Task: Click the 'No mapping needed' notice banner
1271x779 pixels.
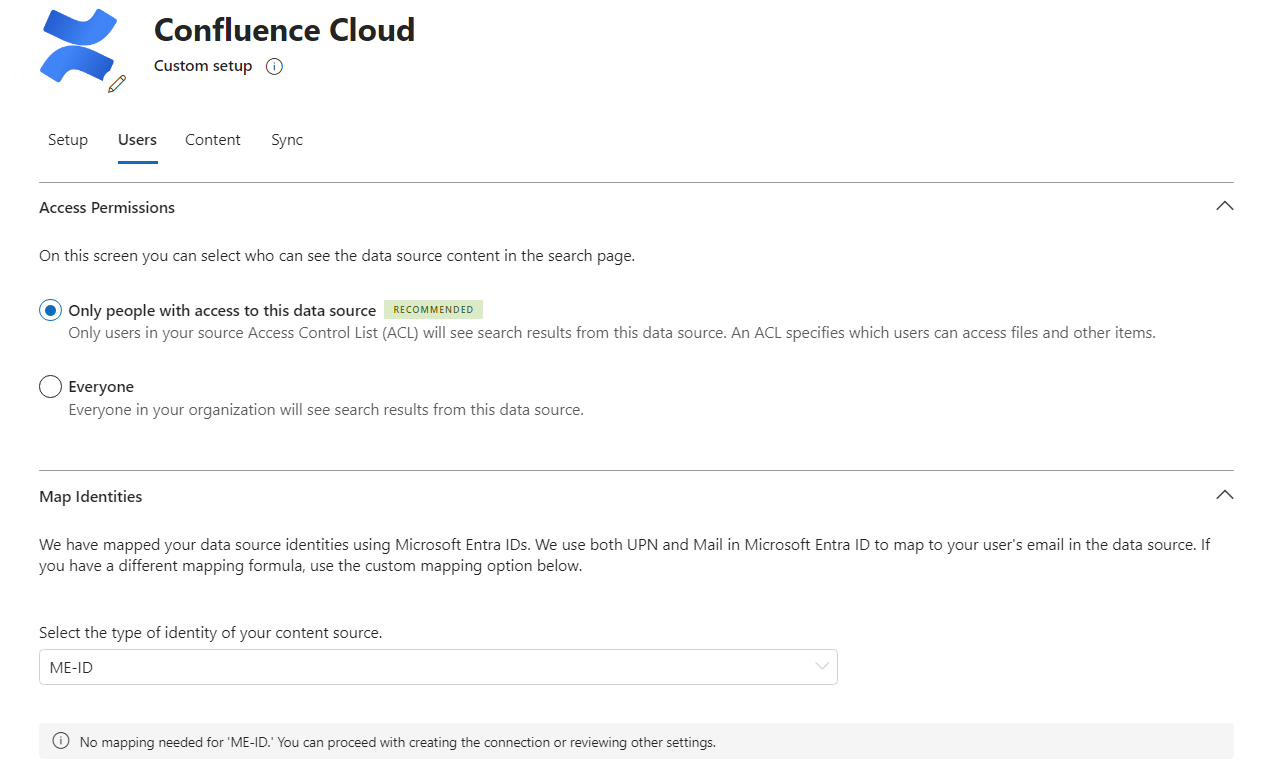Action: [x=636, y=741]
